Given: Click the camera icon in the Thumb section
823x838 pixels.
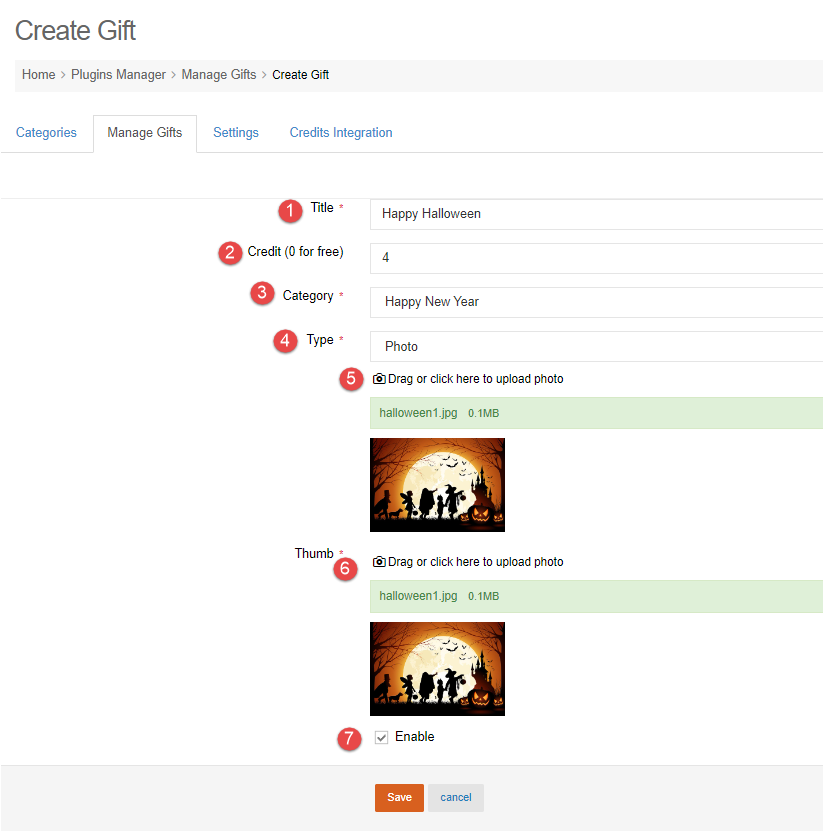Looking at the screenshot, I should [379, 562].
